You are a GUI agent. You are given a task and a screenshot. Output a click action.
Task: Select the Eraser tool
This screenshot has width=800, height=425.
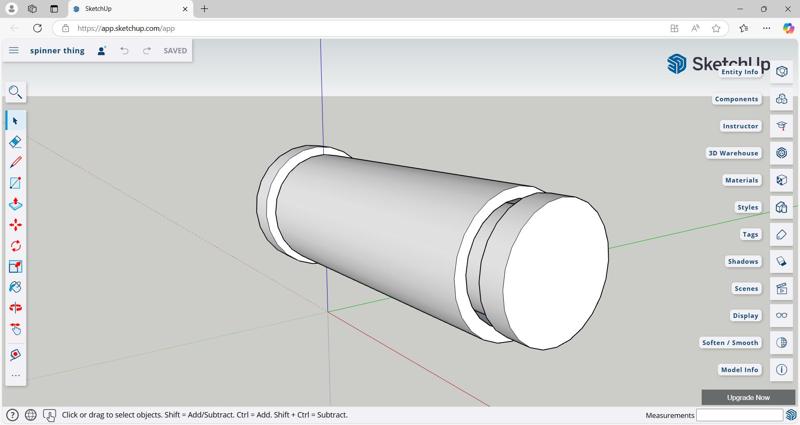[x=15, y=141]
